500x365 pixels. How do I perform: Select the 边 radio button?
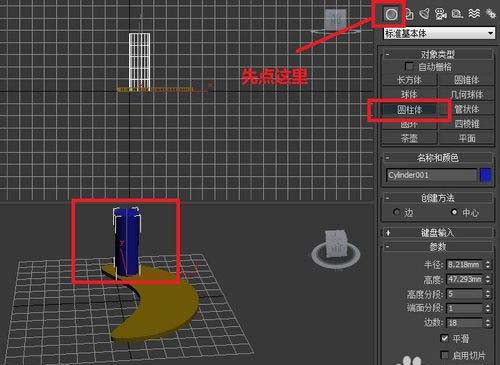pos(397,212)
